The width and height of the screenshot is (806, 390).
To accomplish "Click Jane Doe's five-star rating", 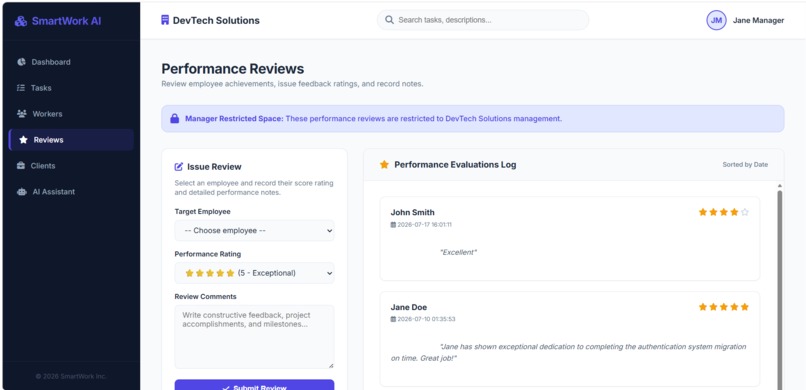I will coord(724,307).
